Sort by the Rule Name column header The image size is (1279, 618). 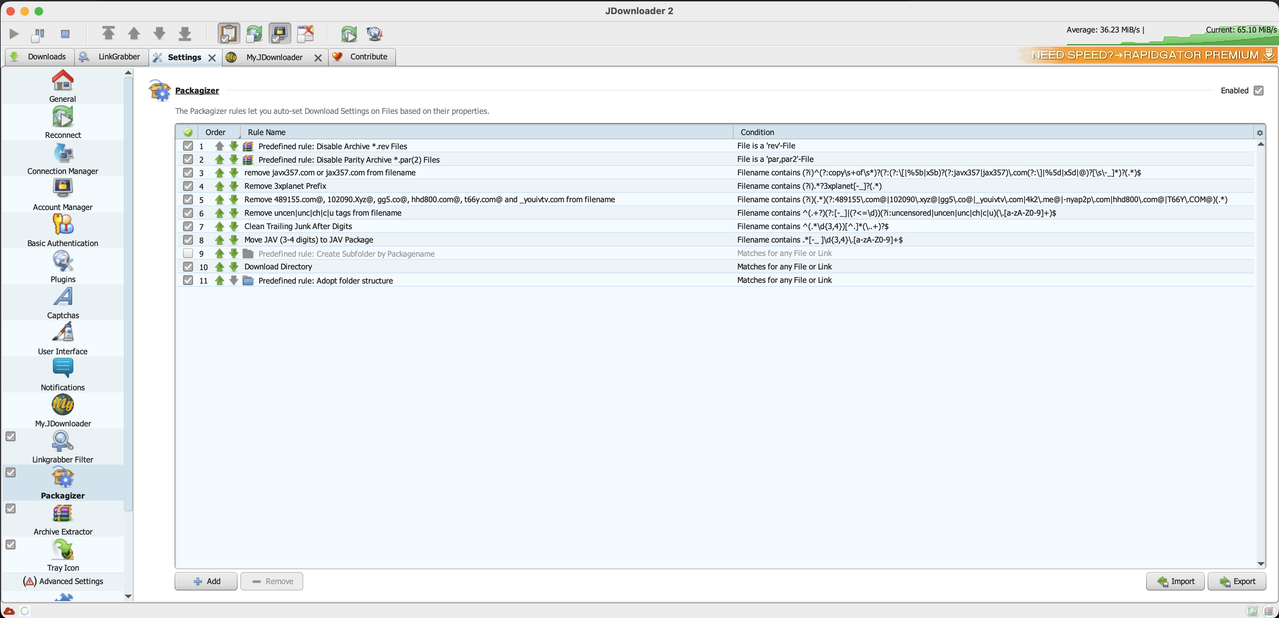tap(487, 132)
